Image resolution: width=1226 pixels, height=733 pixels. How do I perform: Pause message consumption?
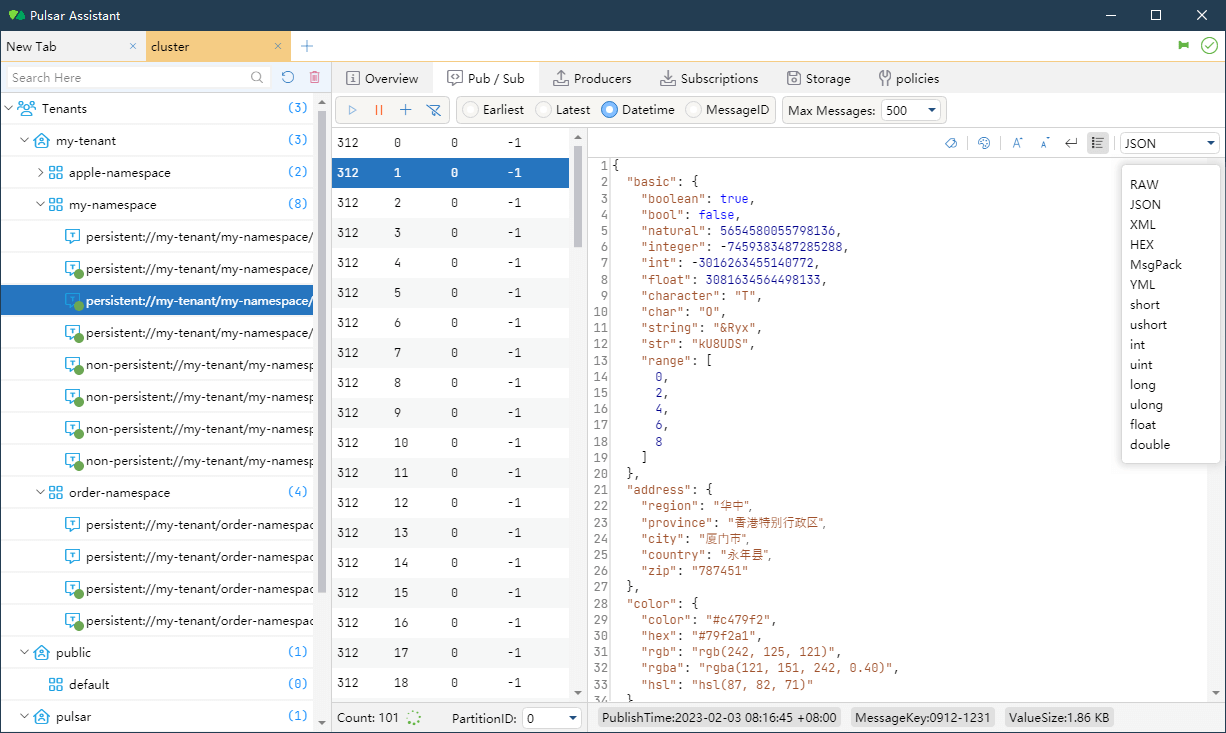coord(379,110)
